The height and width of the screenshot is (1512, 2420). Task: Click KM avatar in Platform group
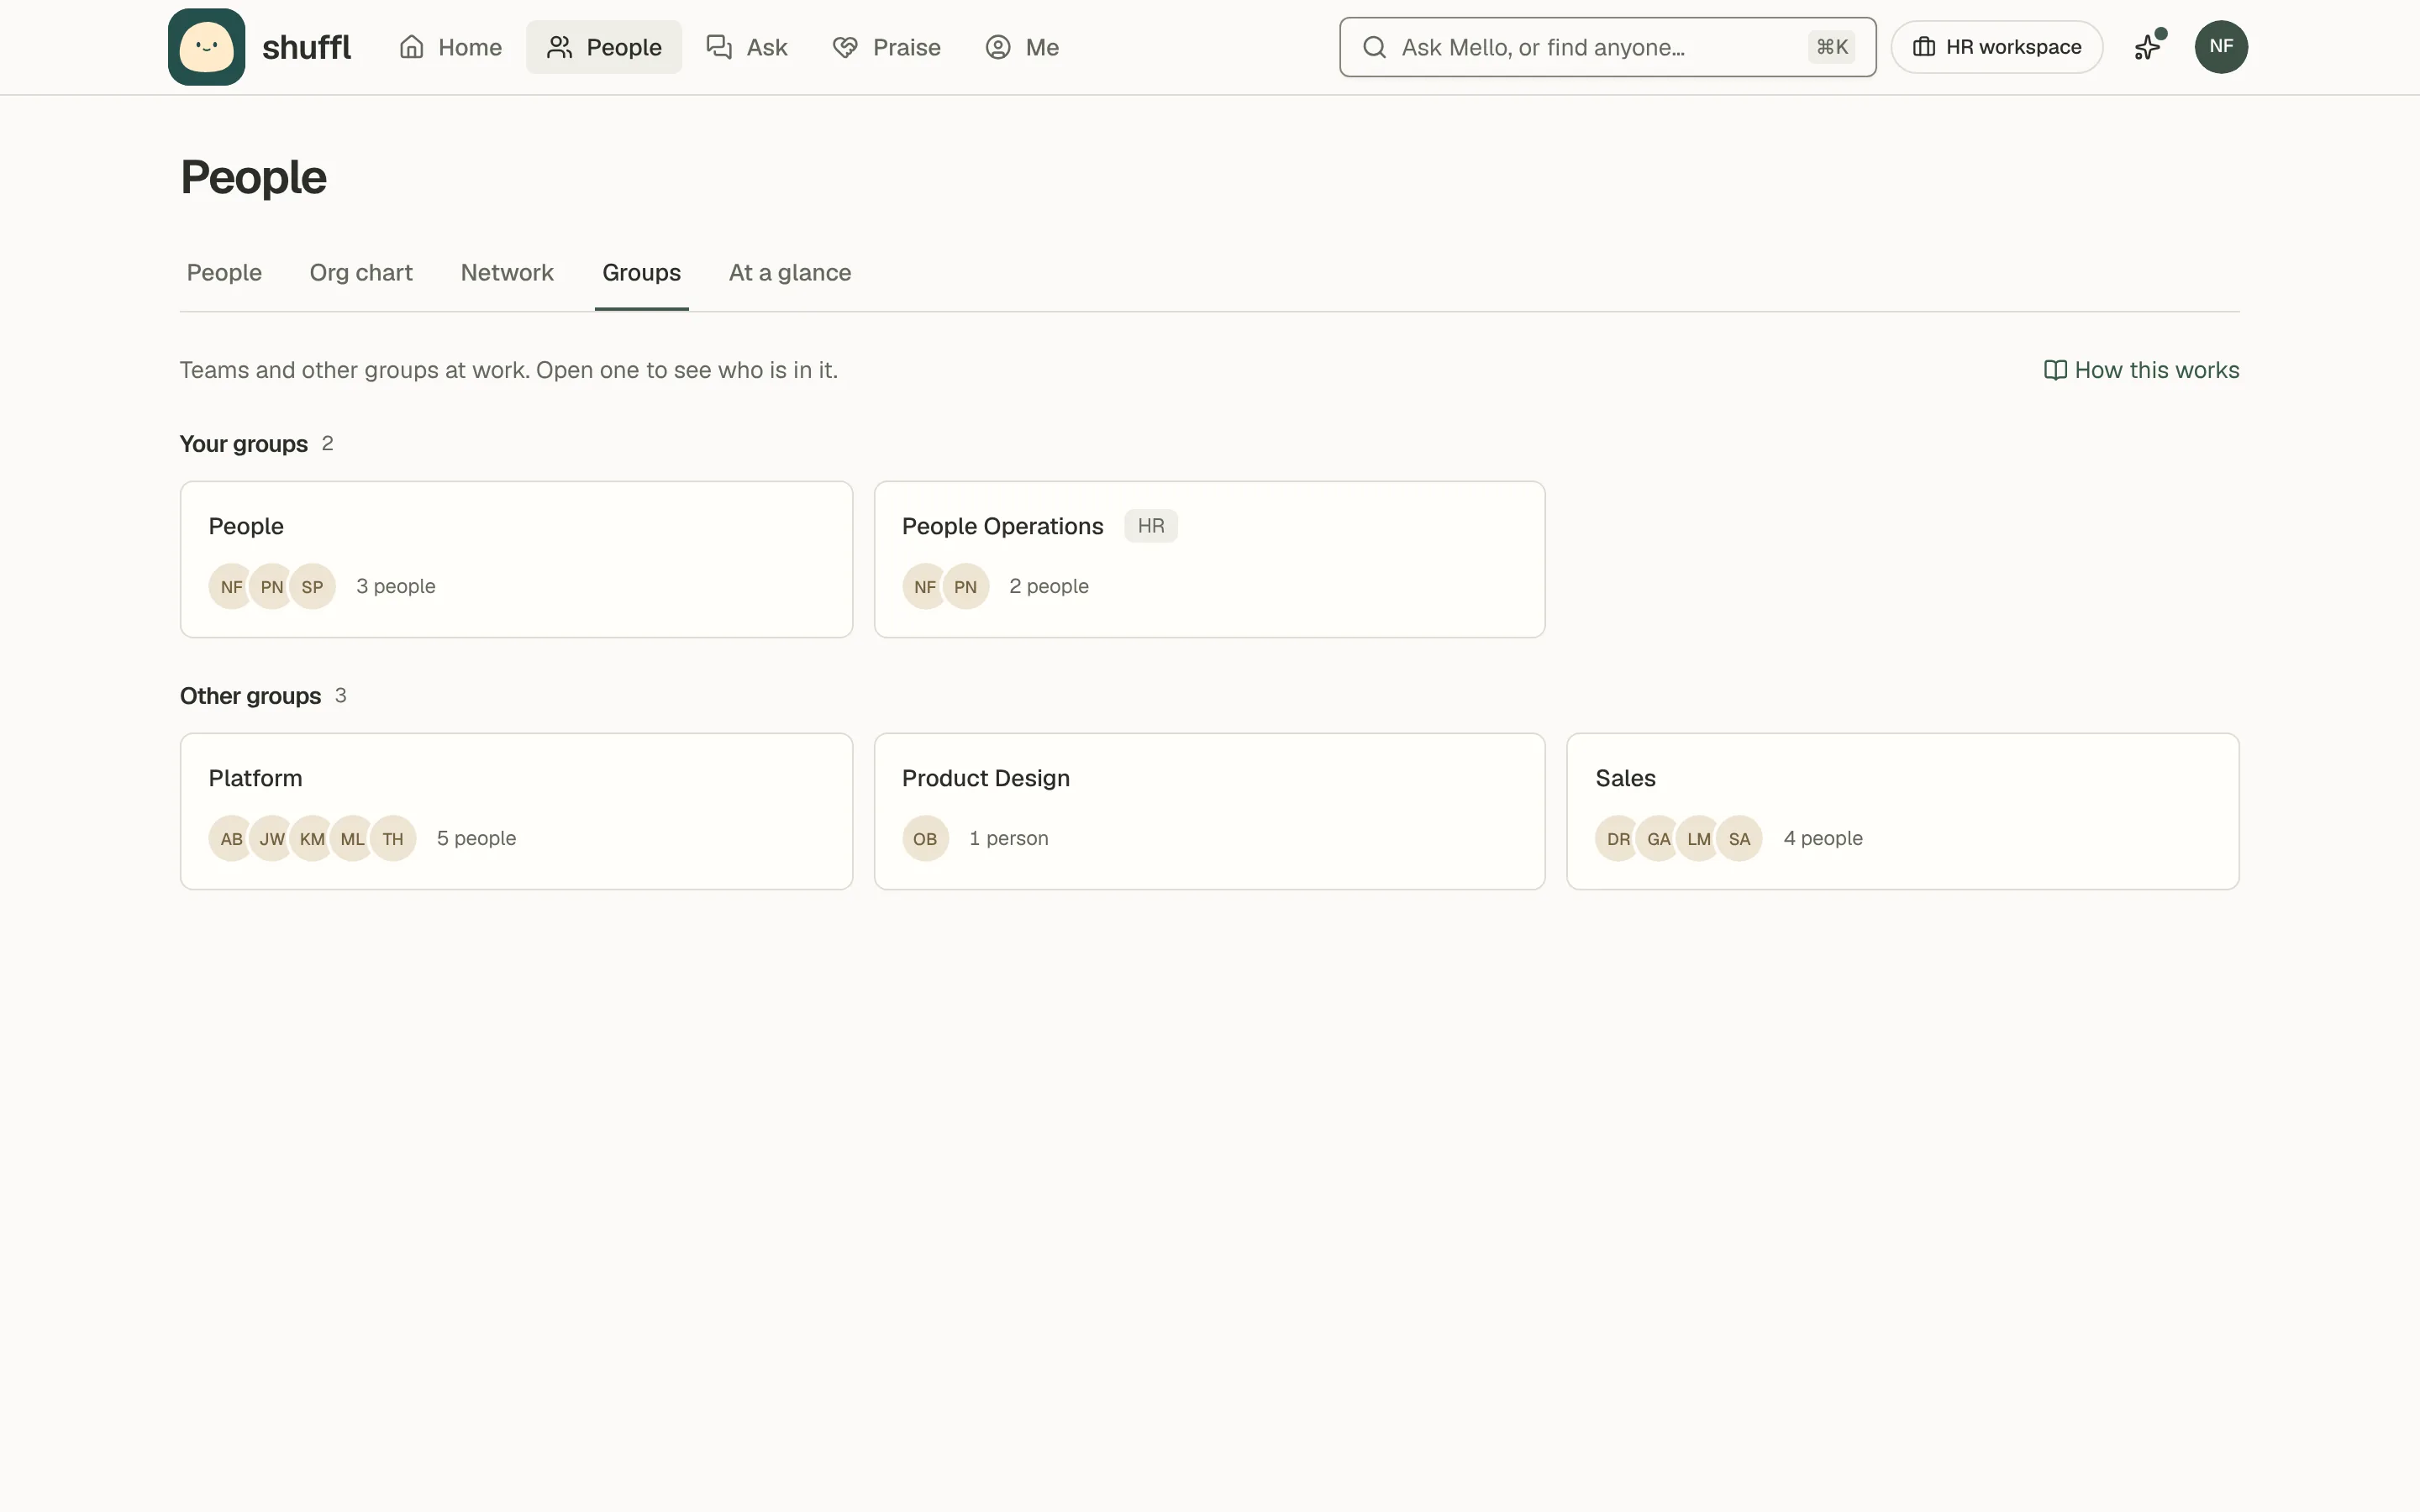(312, 839)
